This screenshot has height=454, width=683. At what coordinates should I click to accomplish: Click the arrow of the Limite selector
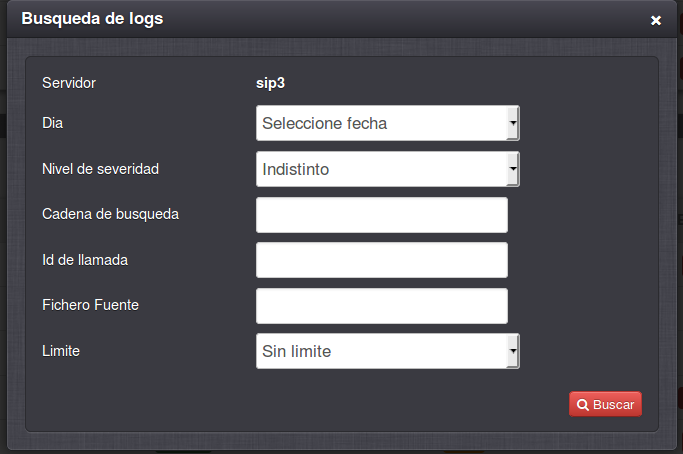click(x=513, y=352)
